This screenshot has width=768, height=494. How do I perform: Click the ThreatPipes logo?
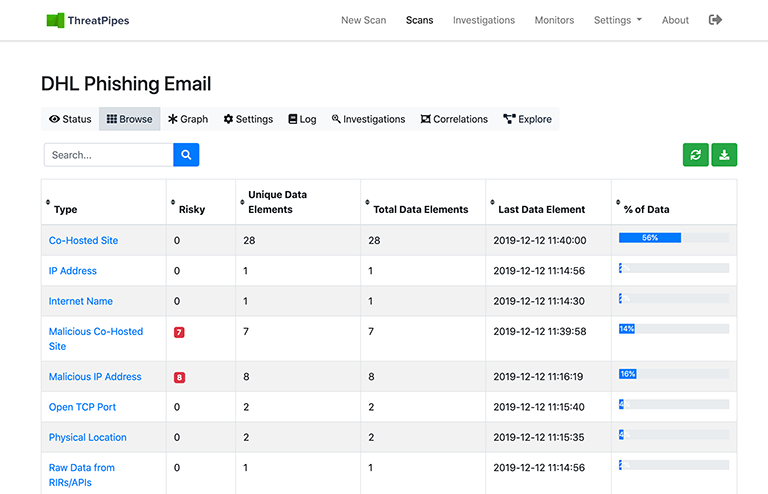pyautogui.click(x=88, y=20)
